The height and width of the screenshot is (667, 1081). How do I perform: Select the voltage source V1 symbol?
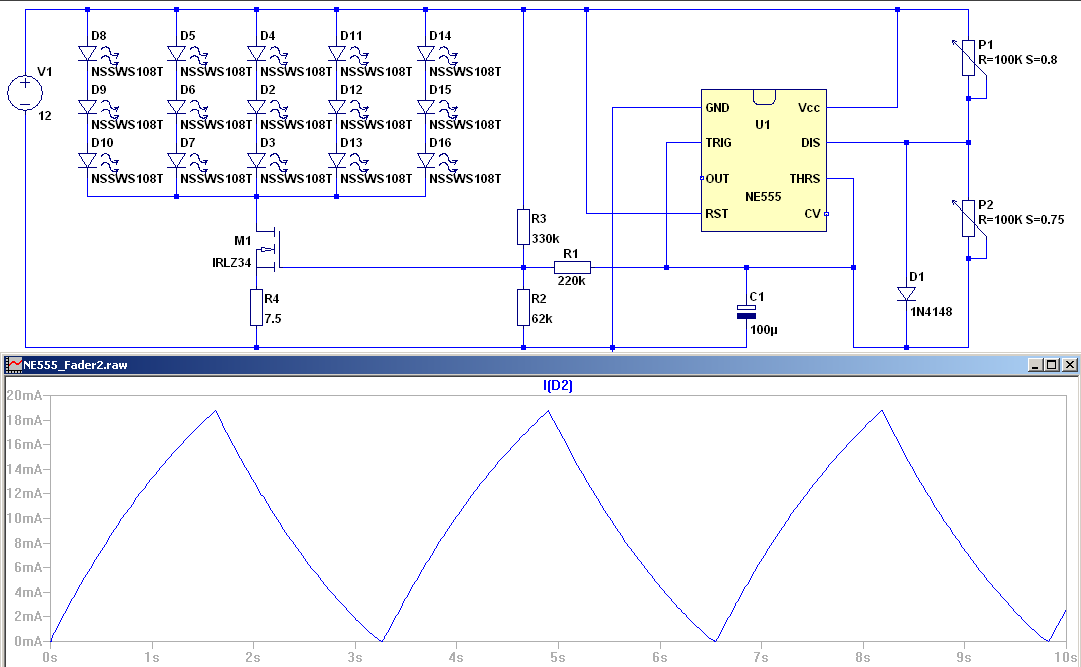point(27,91)
